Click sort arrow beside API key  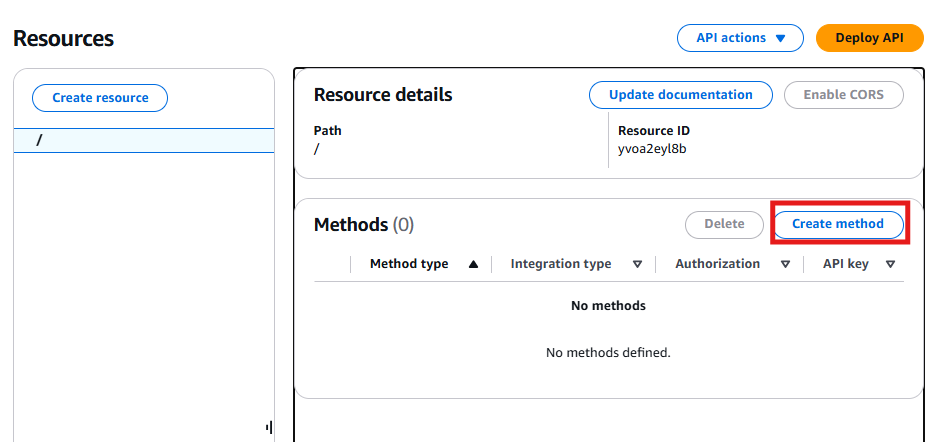pos(890,265)
